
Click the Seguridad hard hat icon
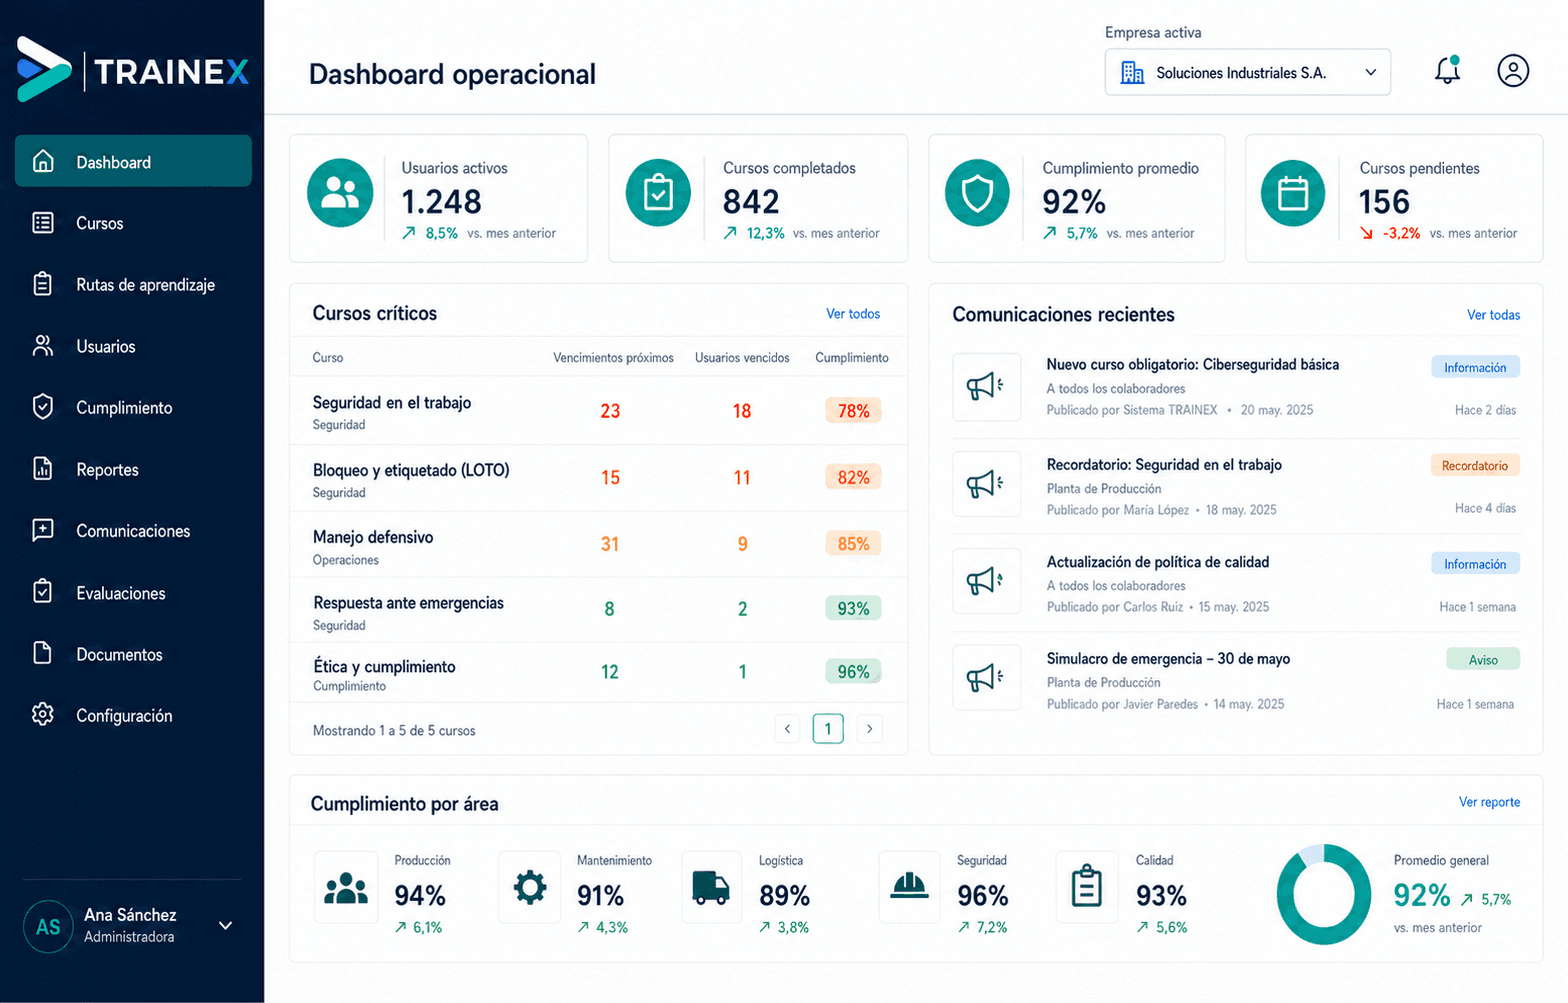coord(909,887)
